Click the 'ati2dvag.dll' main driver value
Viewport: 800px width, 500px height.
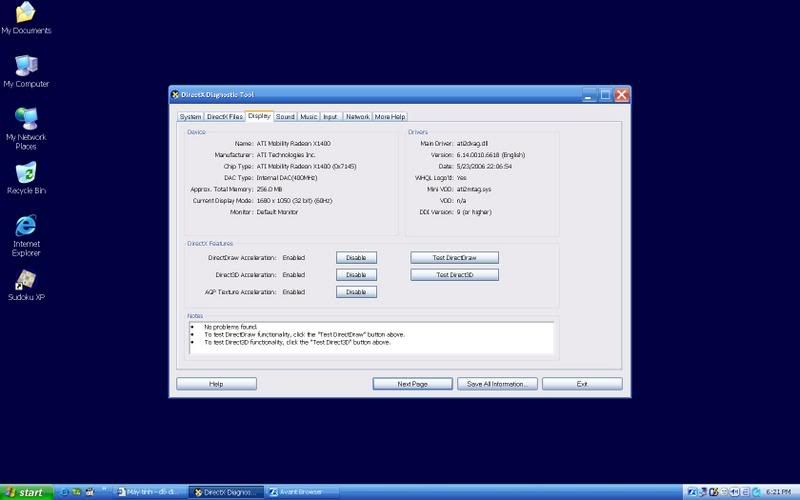[472, 144]
